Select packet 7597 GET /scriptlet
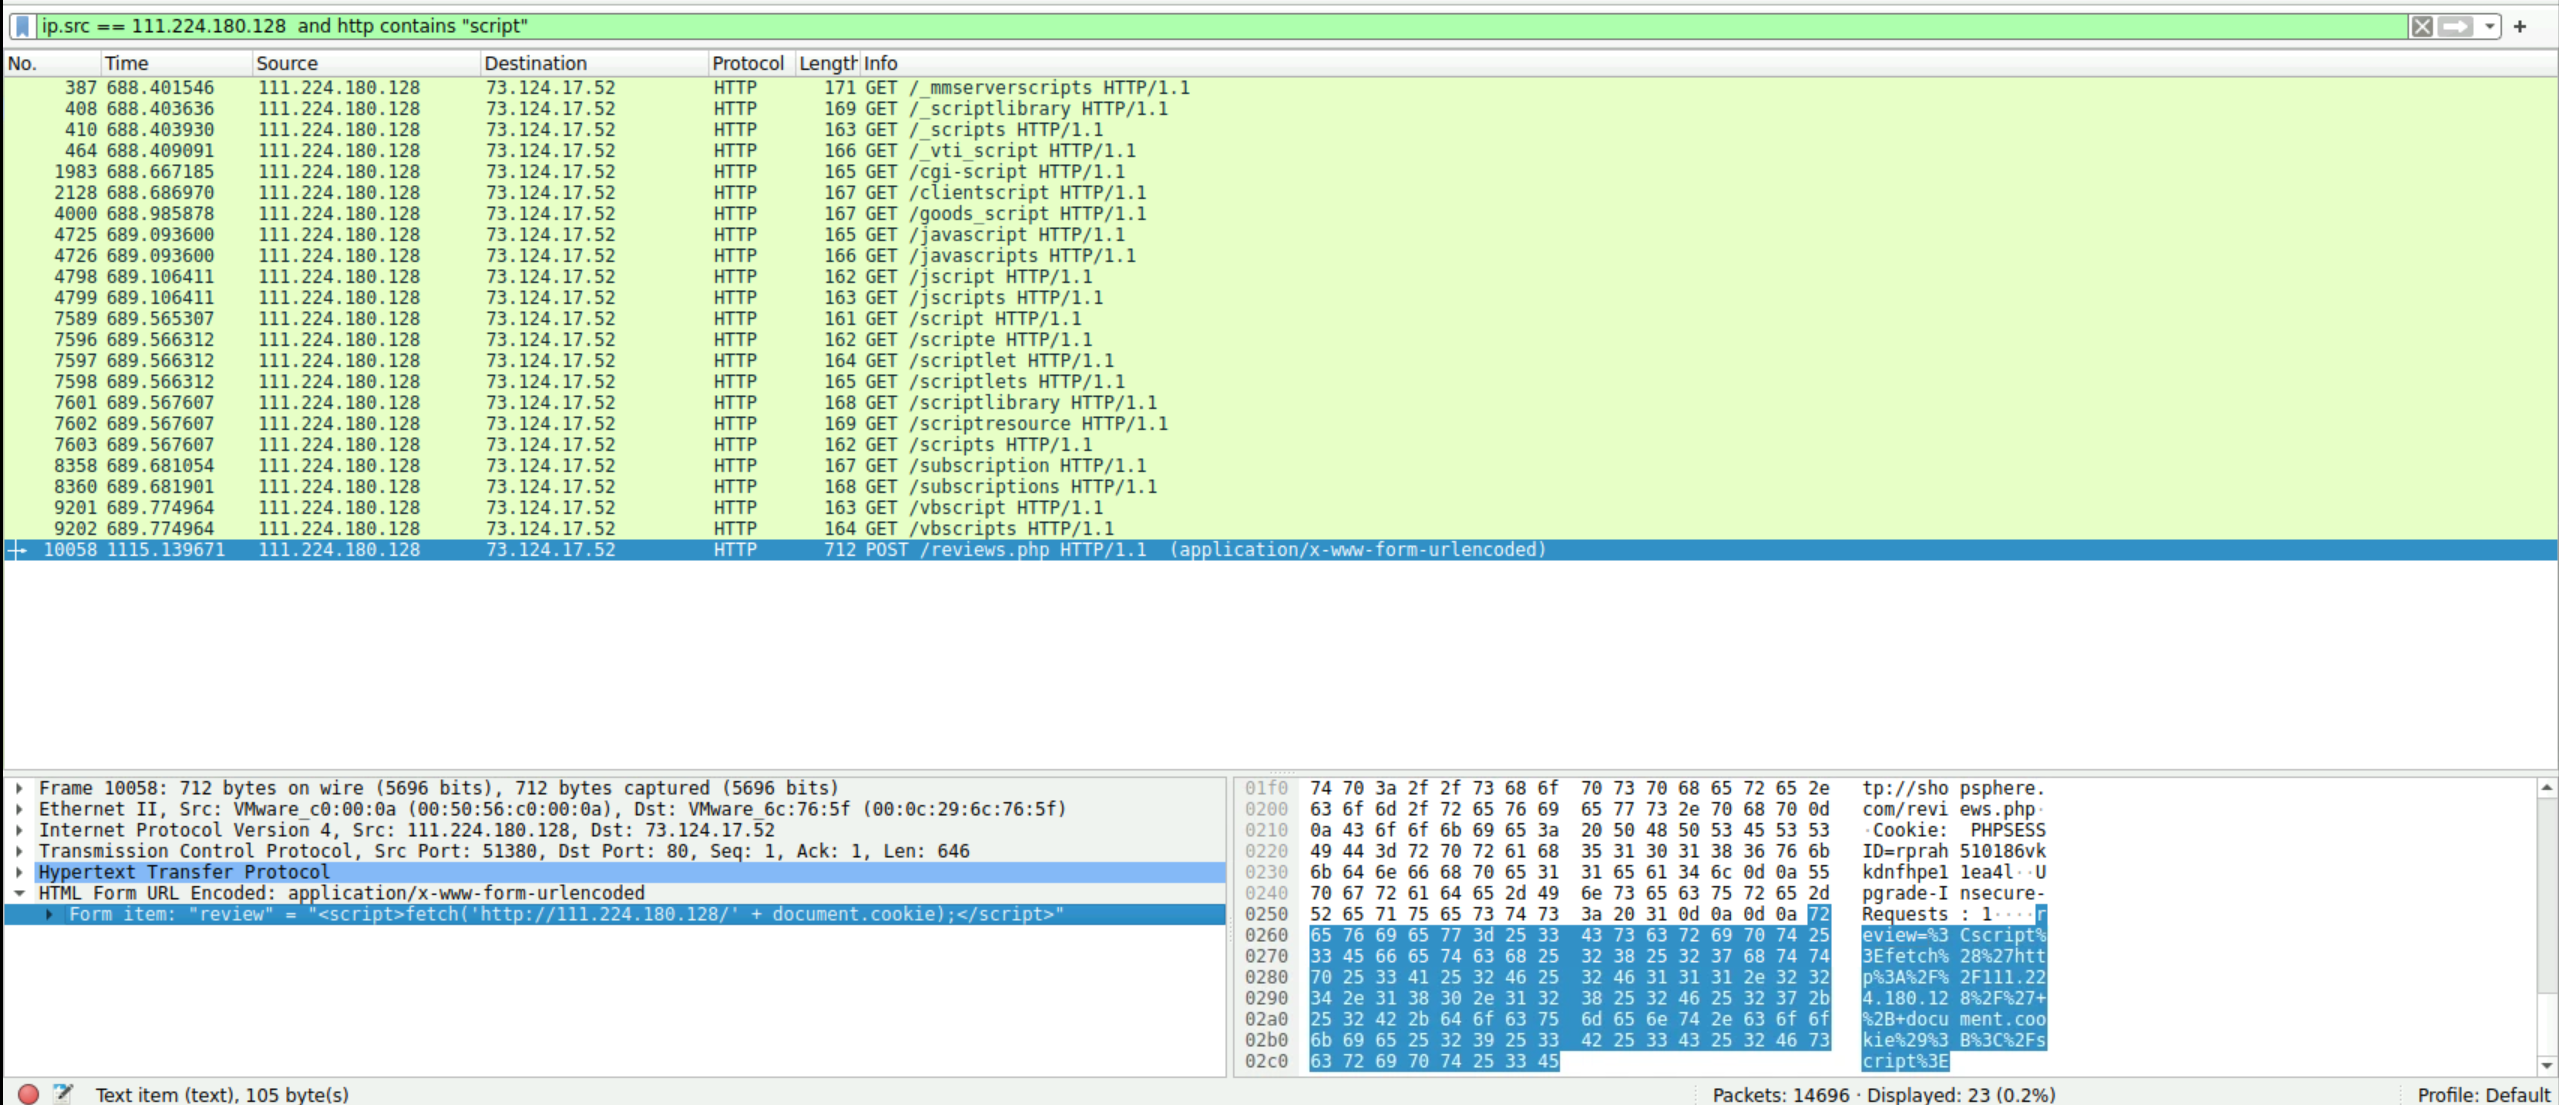Image resolution: width=2559 pixels, height=1105 pixels. (1280, 361)
